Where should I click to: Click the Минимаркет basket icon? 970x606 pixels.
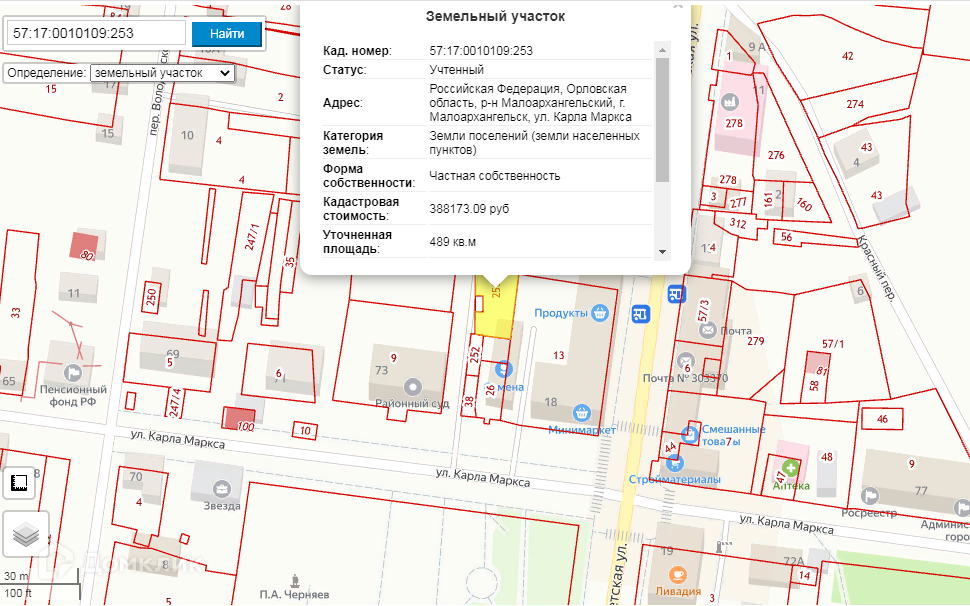pyautogui.click(x=580, y=412)
